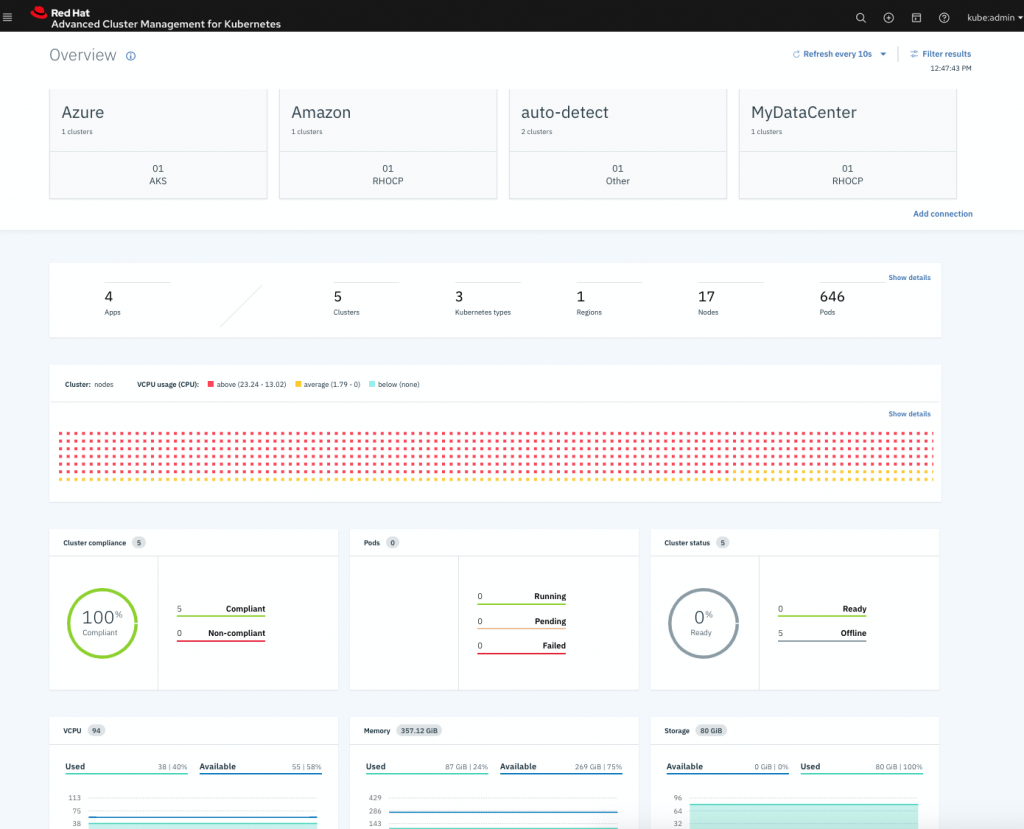The height and width of the screenshot is (829, 1024).
Task: Click the 01 Other tile under auto-detect
Action: pos(618,174)
